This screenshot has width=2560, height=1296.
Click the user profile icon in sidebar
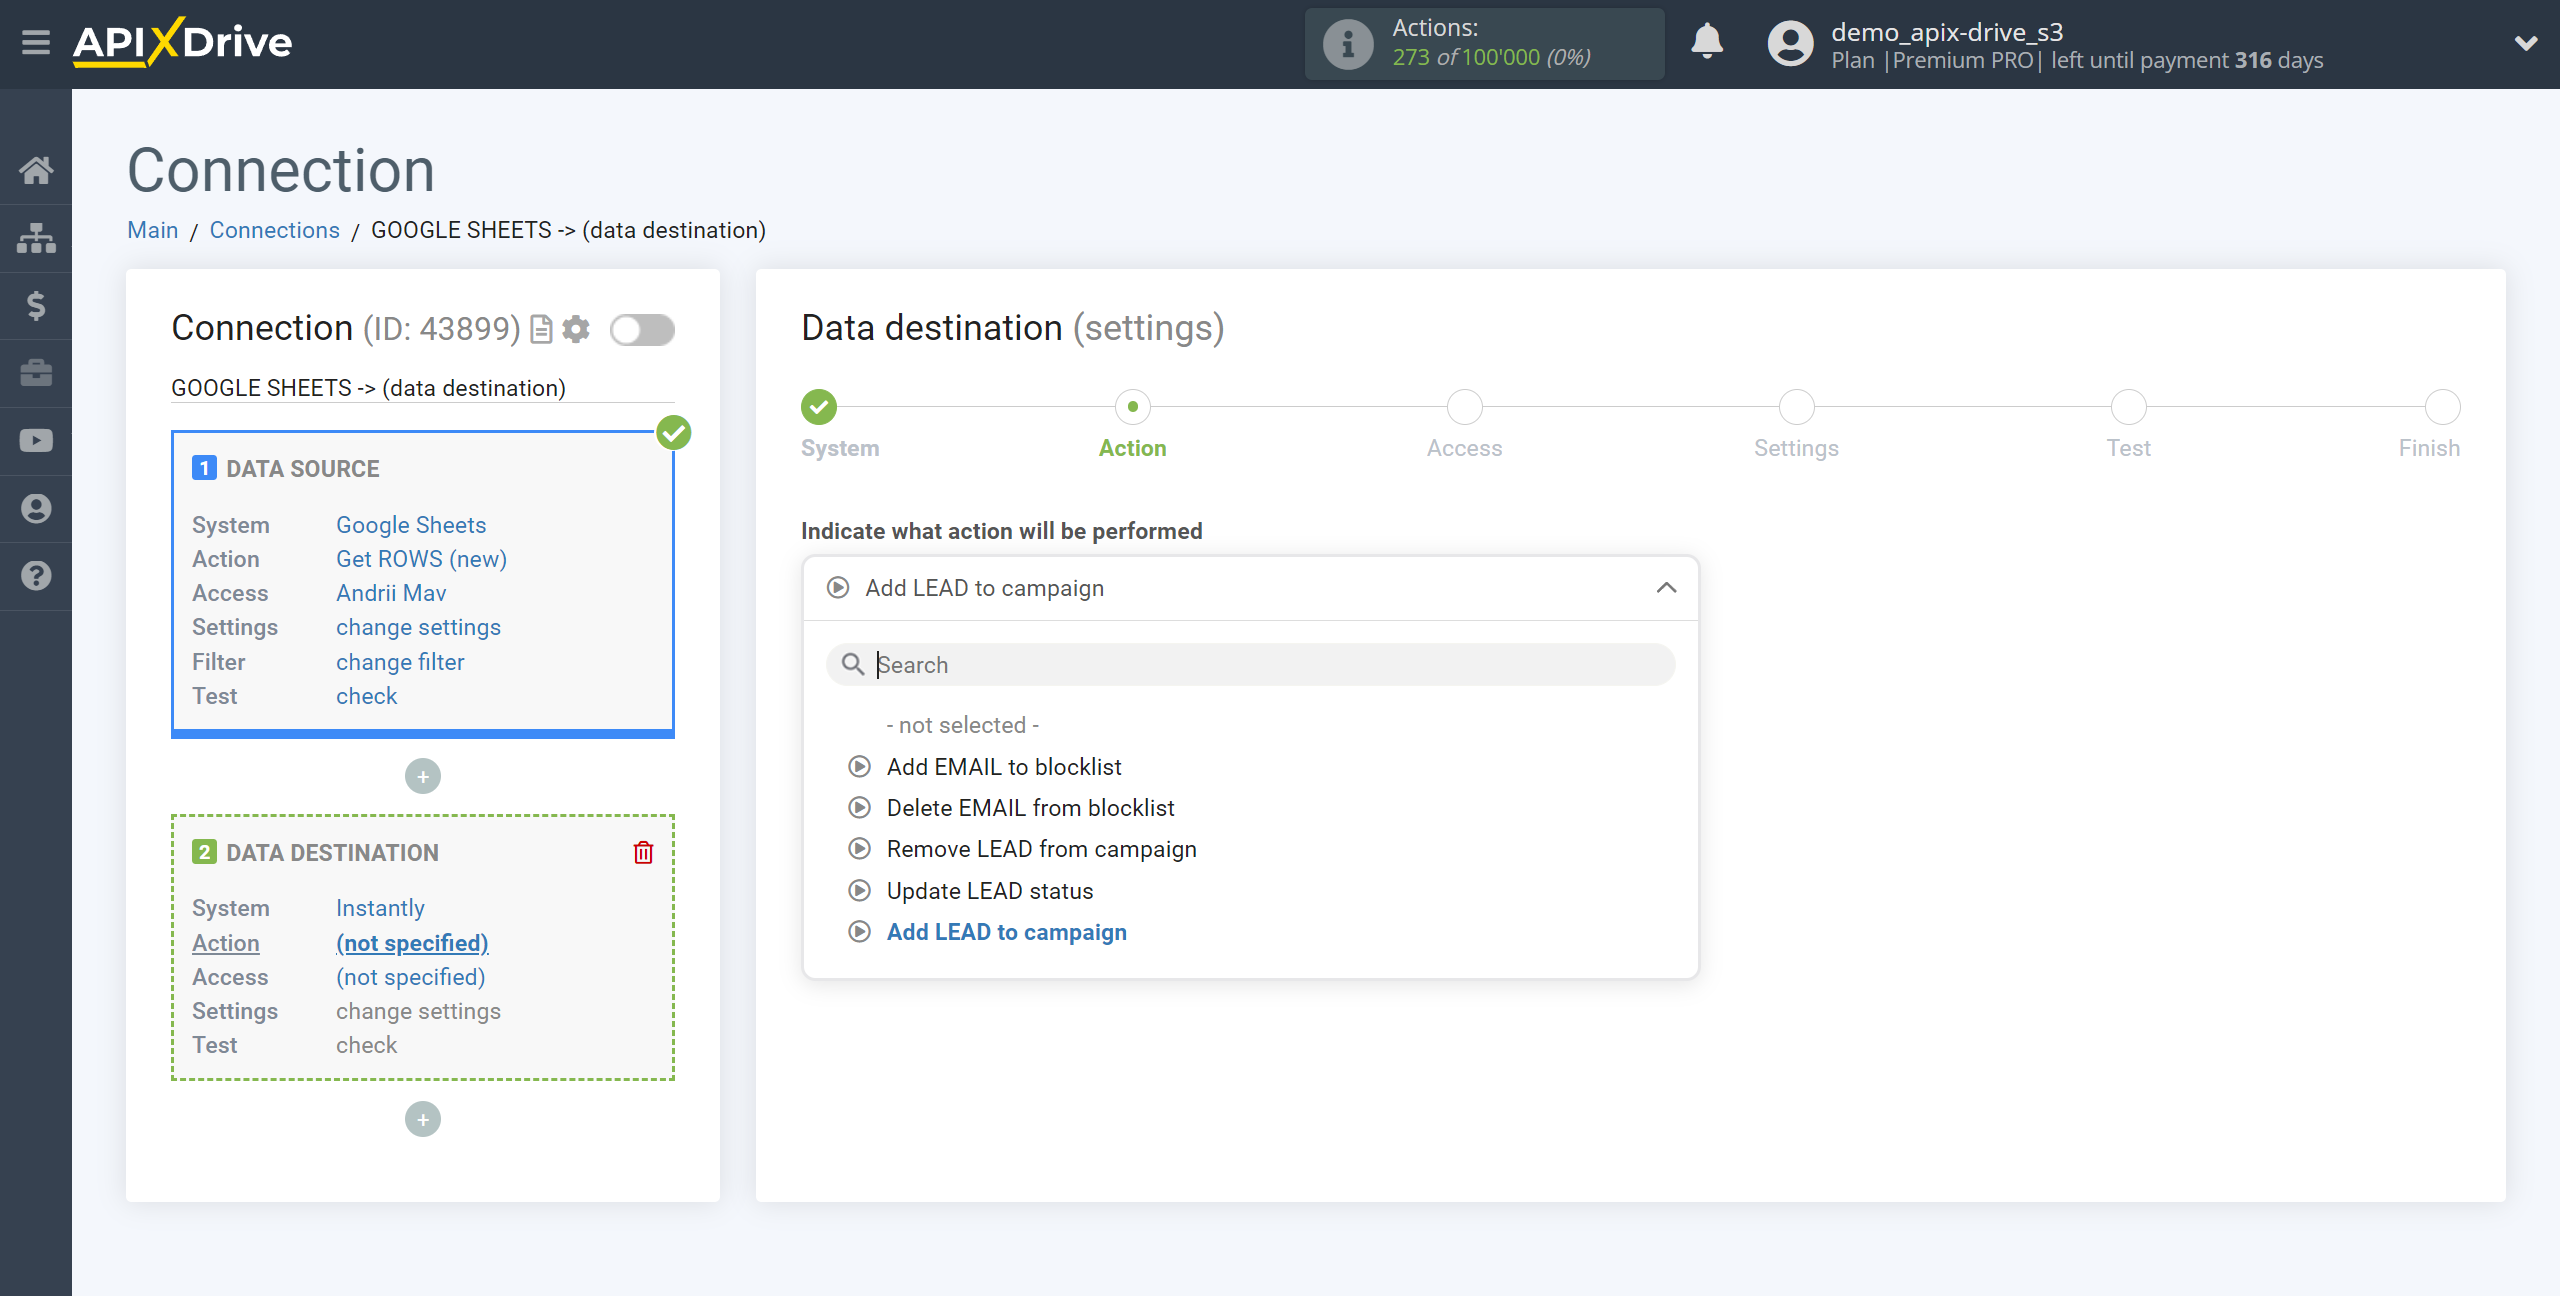(x=35, y=509)
